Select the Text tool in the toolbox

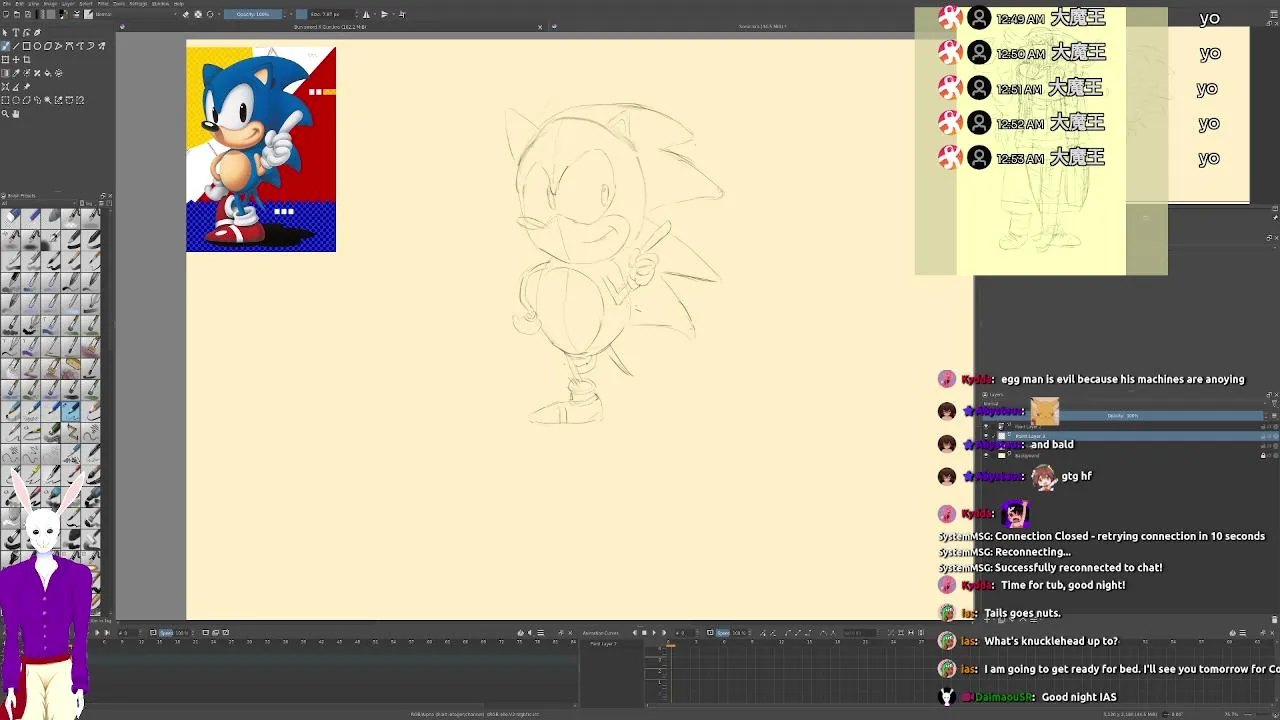pos(16,32)
